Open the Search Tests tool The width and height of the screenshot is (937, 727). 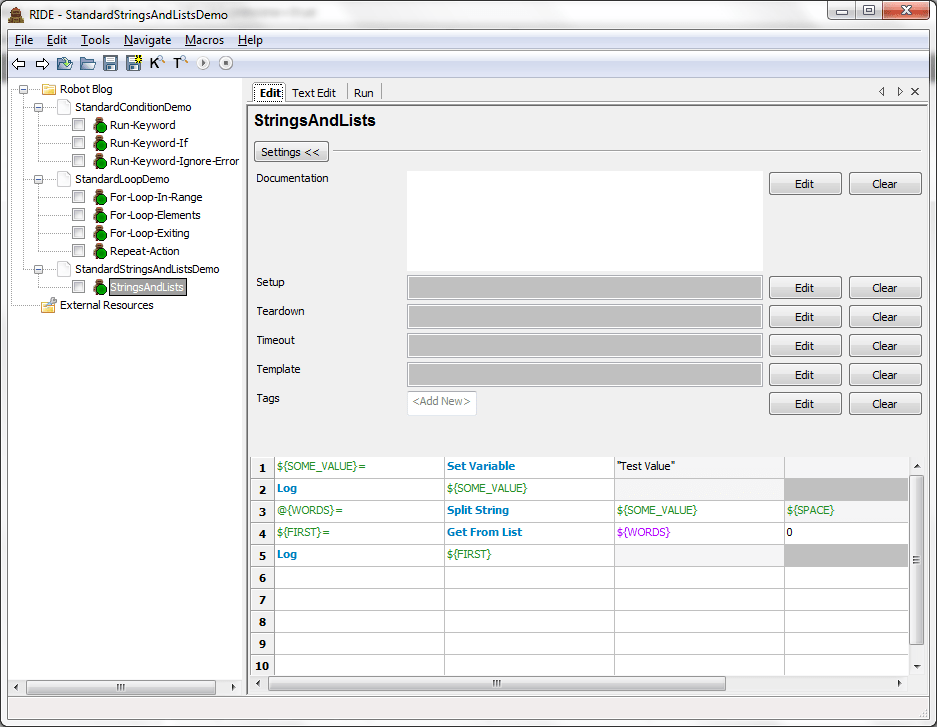tap(180, 64)
